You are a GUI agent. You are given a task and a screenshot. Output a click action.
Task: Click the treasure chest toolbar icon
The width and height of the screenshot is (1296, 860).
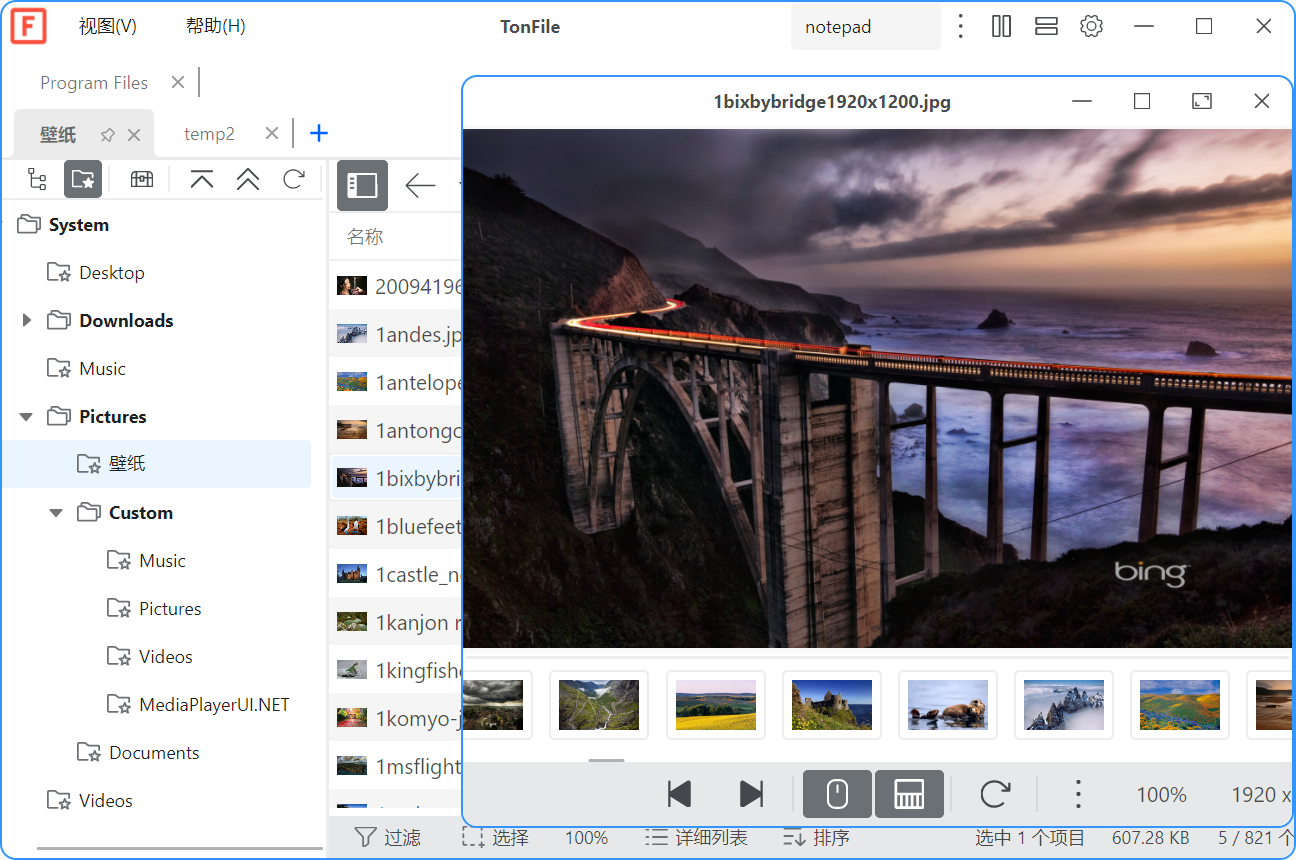click(141, 179)
